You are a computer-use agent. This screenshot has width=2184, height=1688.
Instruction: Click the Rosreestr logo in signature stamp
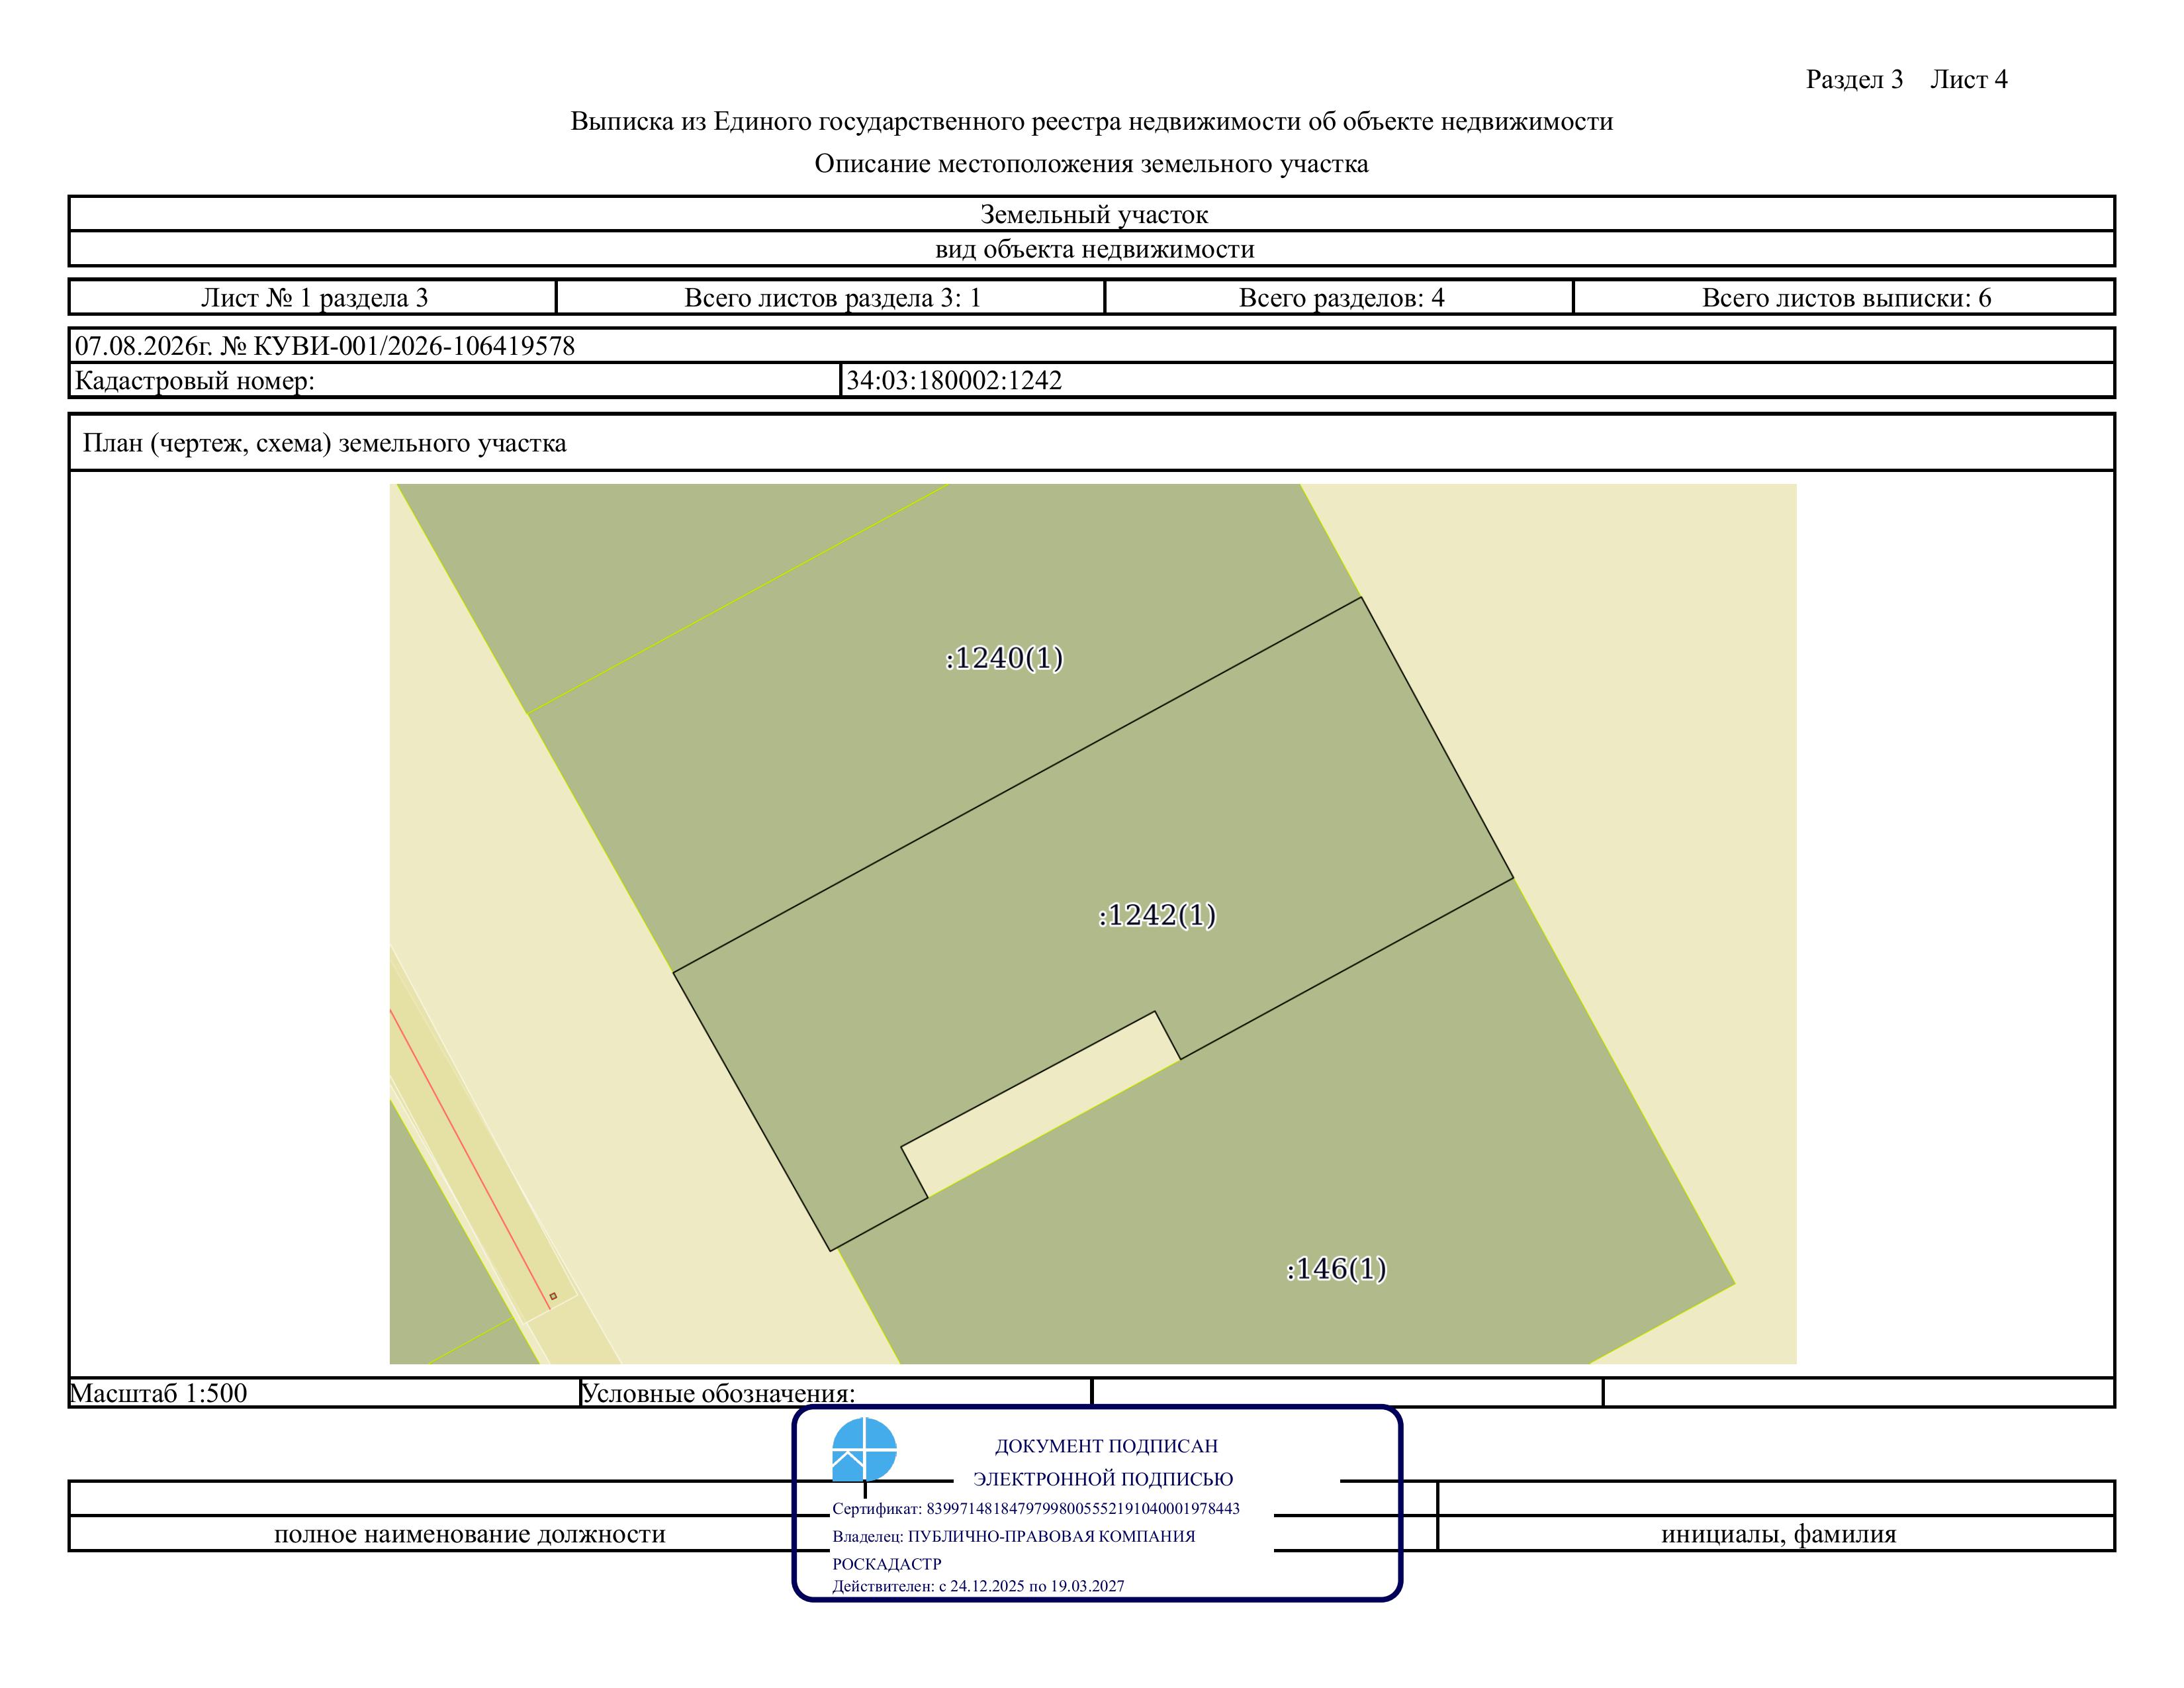coord(864,1450)
